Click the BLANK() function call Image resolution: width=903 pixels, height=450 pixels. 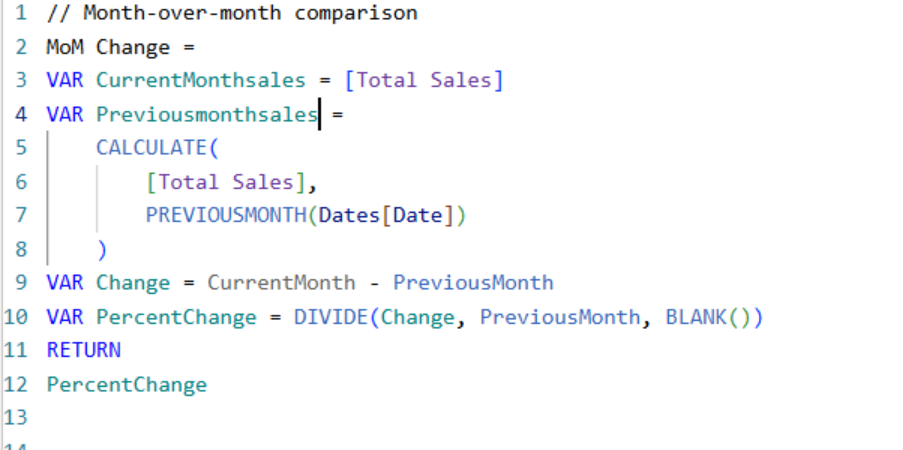[708, 317]
